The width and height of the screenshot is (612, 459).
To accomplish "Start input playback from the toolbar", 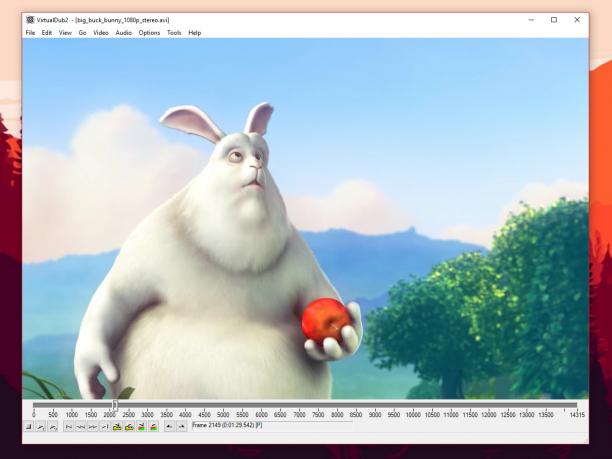I will point(41,427).
